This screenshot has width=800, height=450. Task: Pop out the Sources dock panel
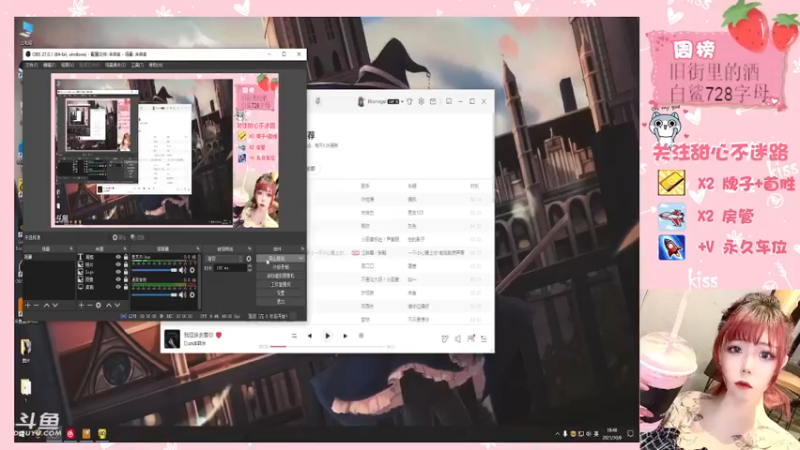point(125,248)
